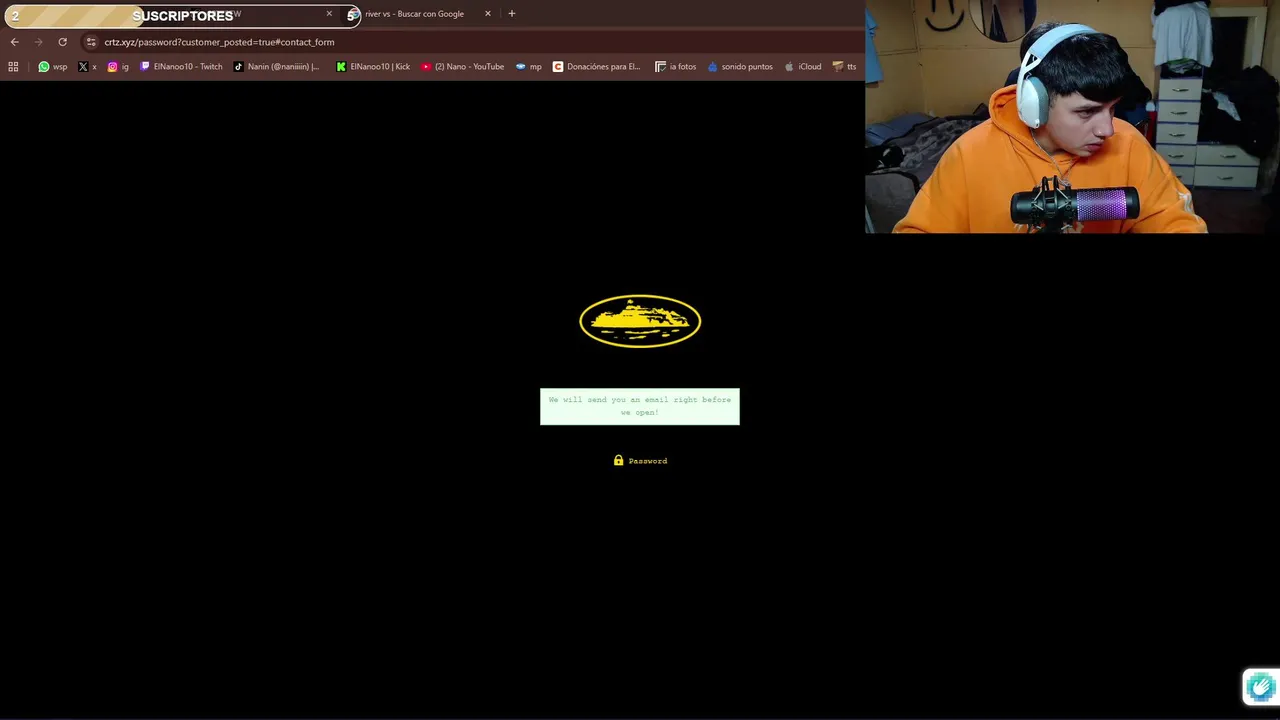Open the tts bookmark
Screen dimensions: 1280x720
click(x=845, y=67)
